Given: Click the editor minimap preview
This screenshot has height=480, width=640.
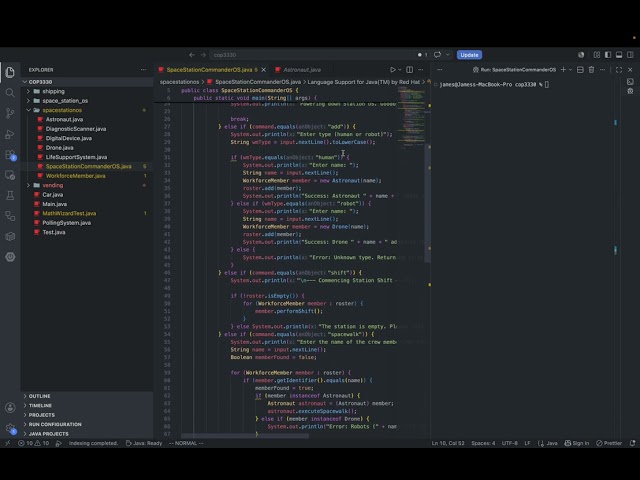Looking at the screenshot, I should 411,118.
